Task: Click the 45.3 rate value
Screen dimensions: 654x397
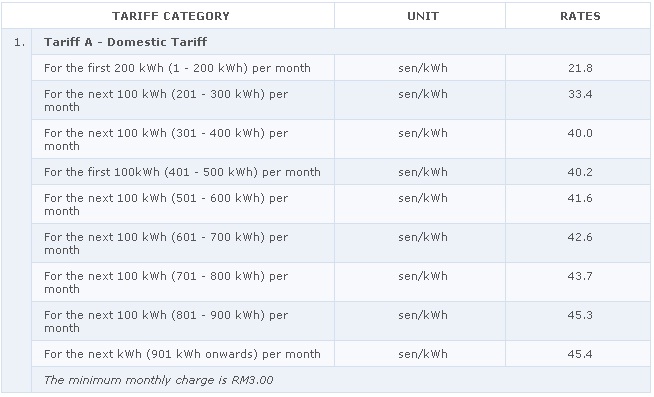Action: click(x=580, y=315)
